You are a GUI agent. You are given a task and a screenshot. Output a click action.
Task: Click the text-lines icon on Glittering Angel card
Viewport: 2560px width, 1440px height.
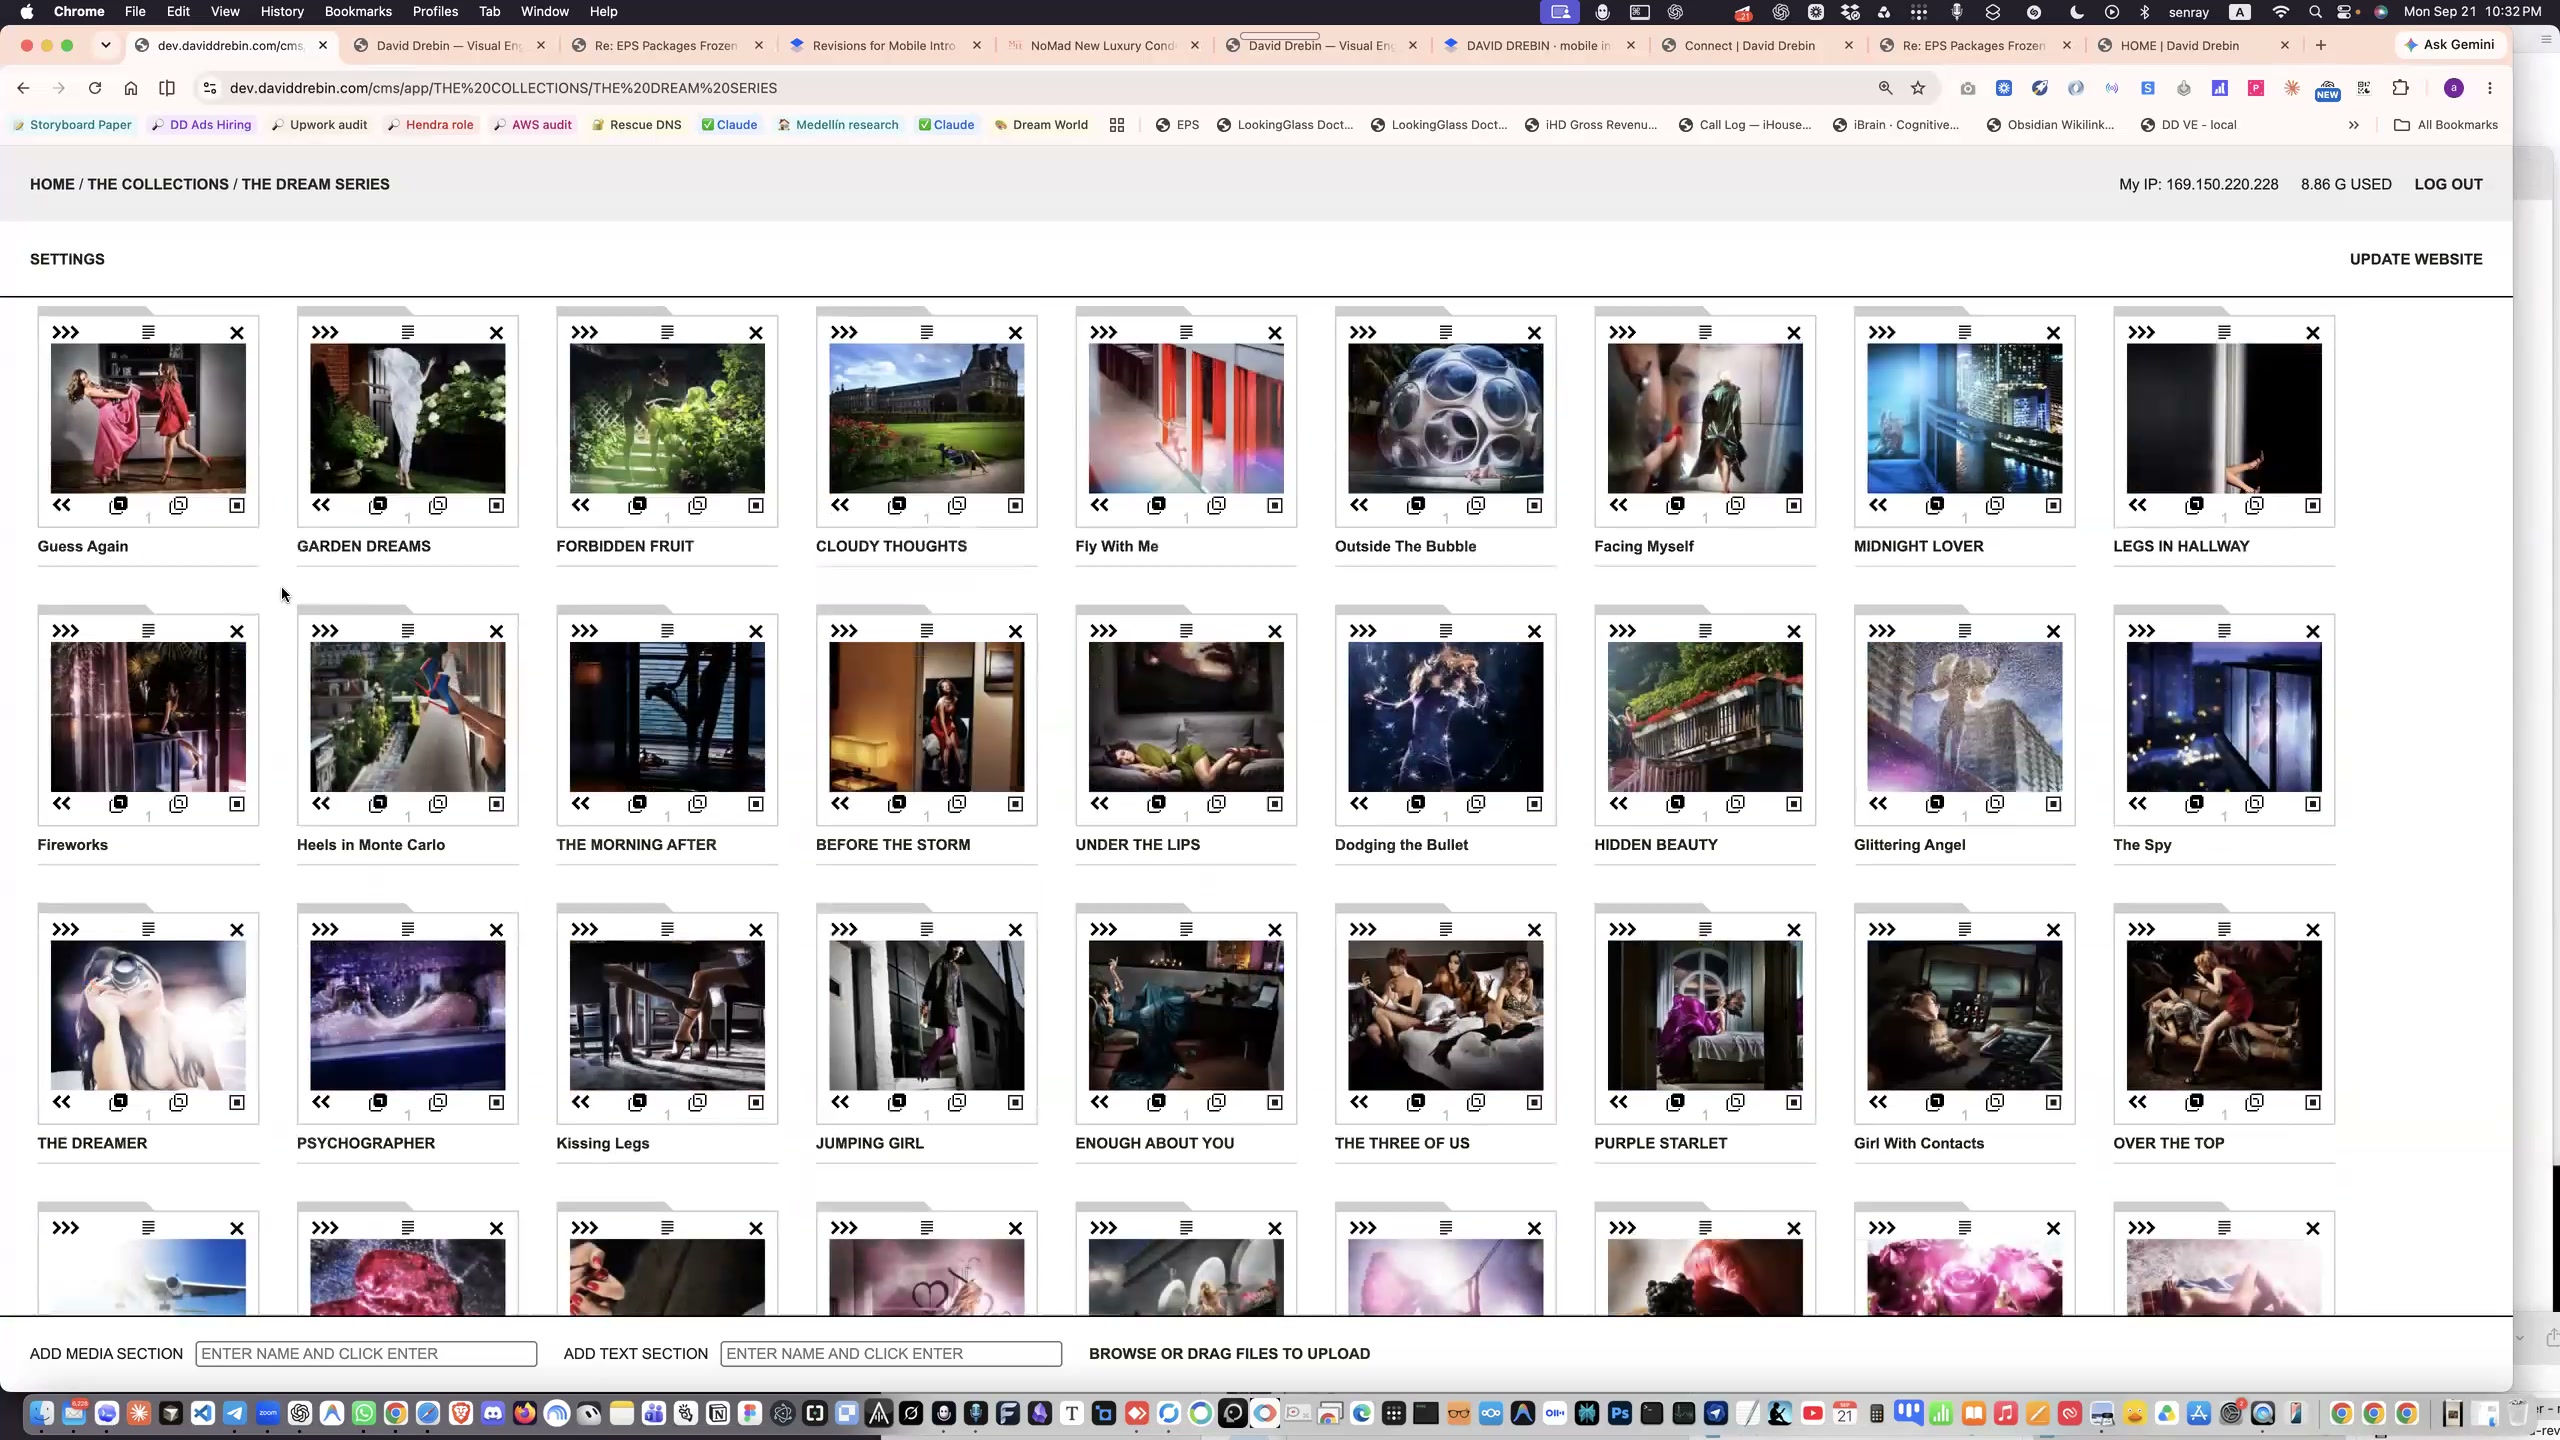pos(1965,631)
